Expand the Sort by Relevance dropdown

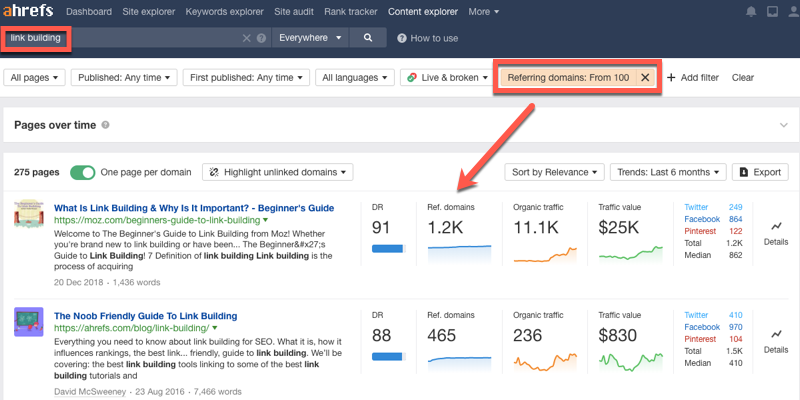click(553, 172)
